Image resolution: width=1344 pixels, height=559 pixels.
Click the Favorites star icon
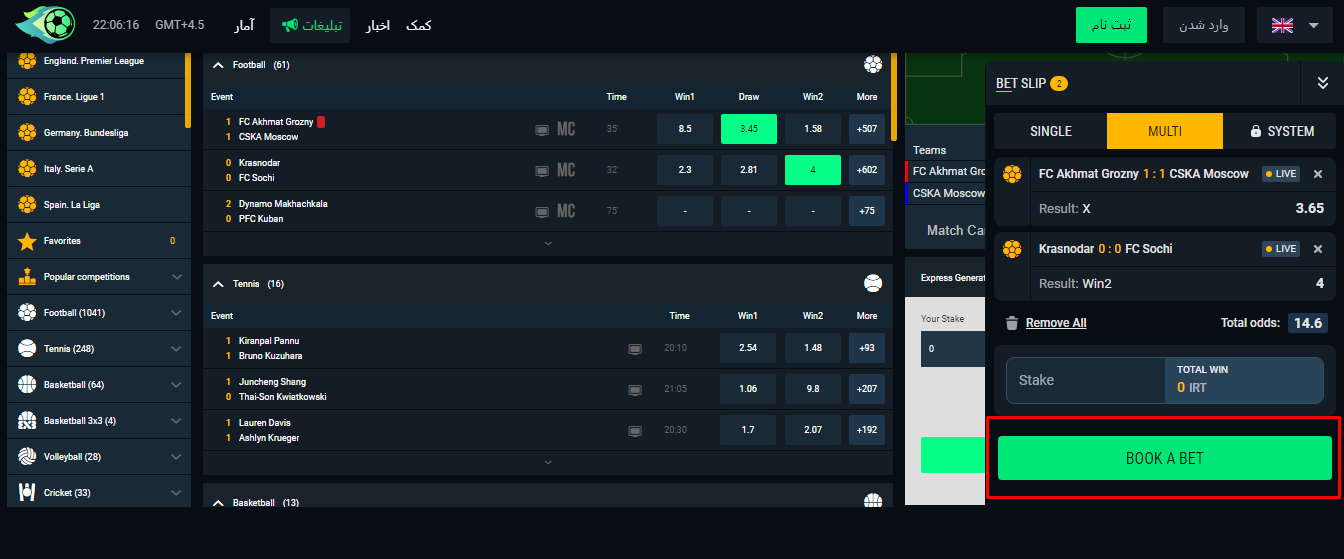27,241
